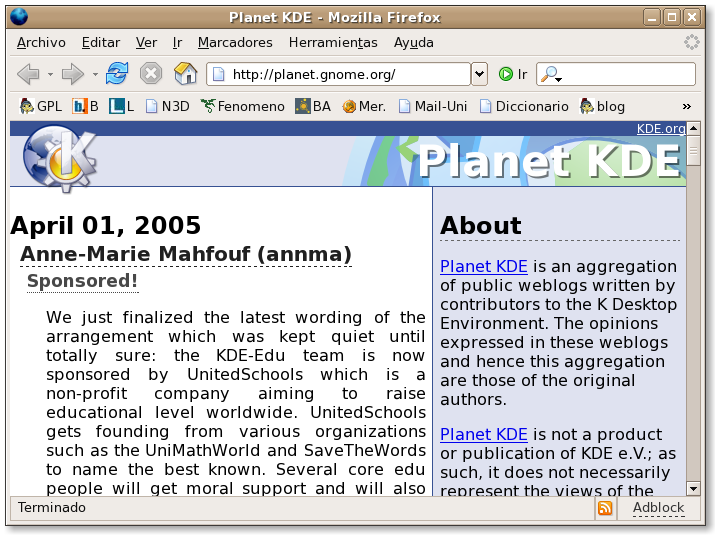Click the vertical scrollbar down arrow
715x535 pixels.
coord(694,488)
